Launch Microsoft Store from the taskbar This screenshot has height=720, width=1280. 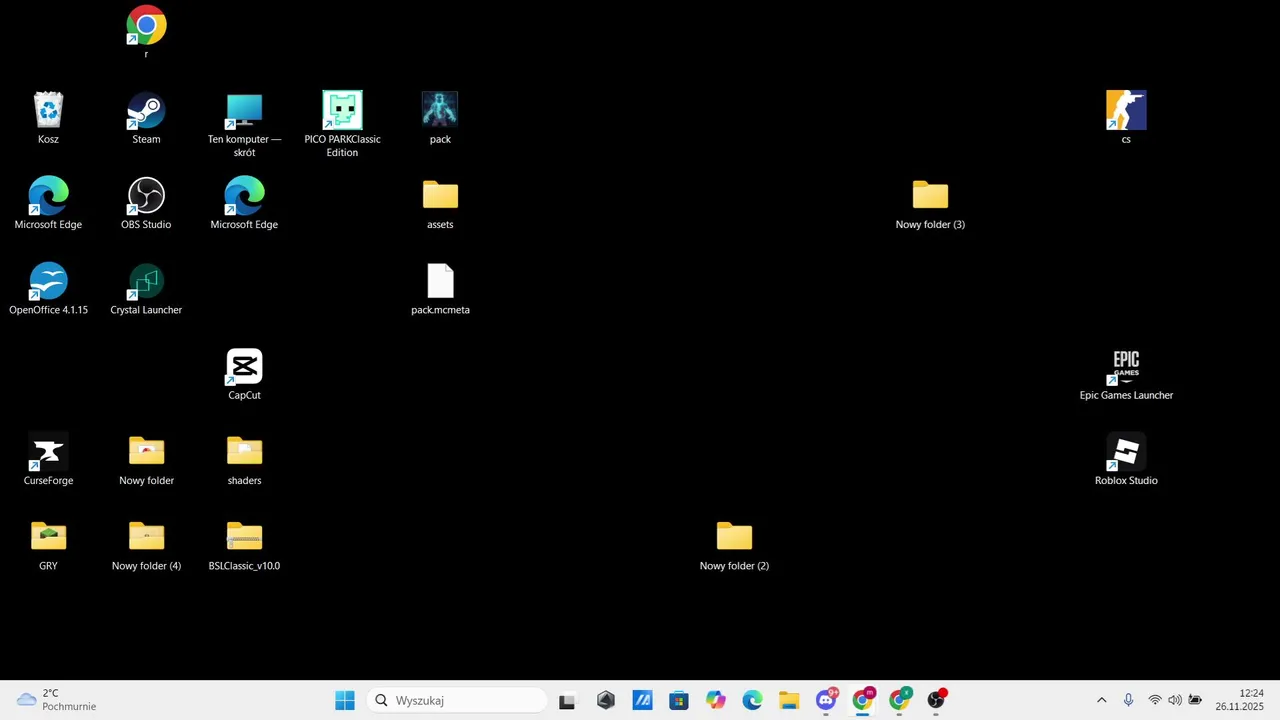tap(679, 700)
